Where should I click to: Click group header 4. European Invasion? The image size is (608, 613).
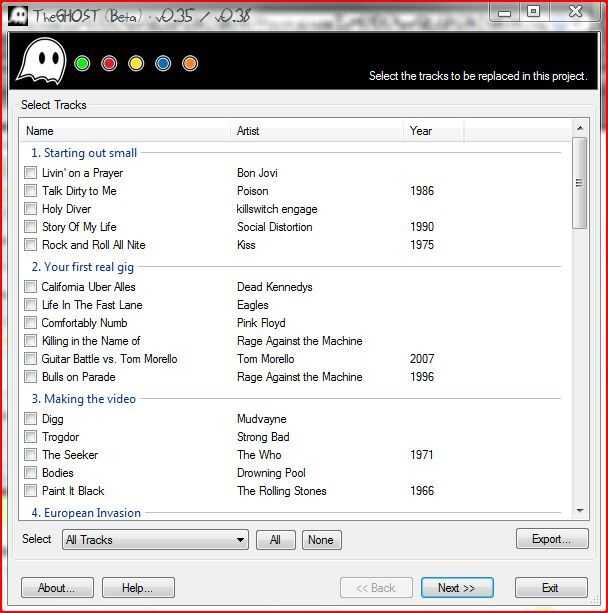86,513
